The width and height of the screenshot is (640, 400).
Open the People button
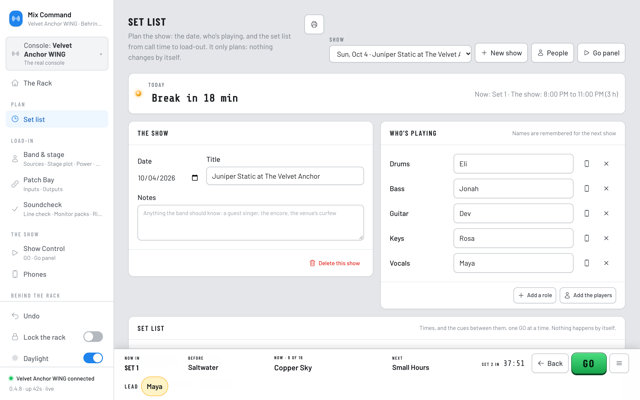click(552, 53)
